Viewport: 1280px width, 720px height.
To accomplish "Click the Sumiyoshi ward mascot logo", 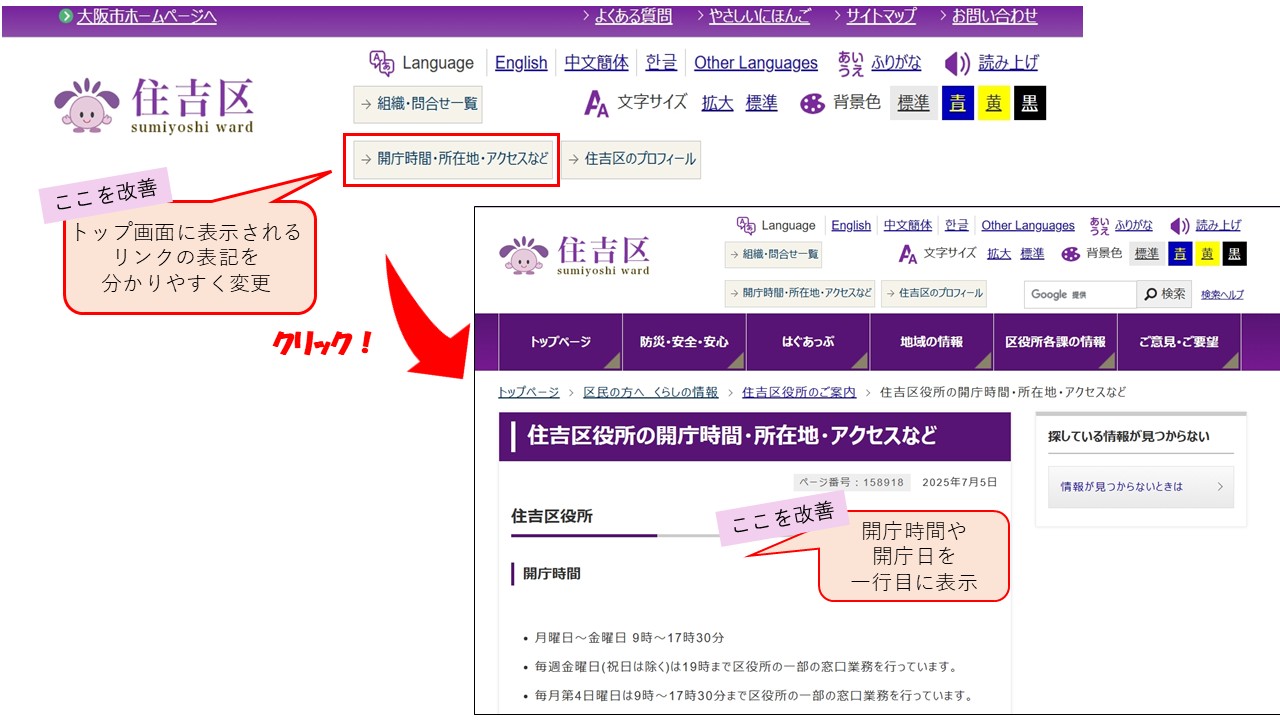I will point(84,106).
